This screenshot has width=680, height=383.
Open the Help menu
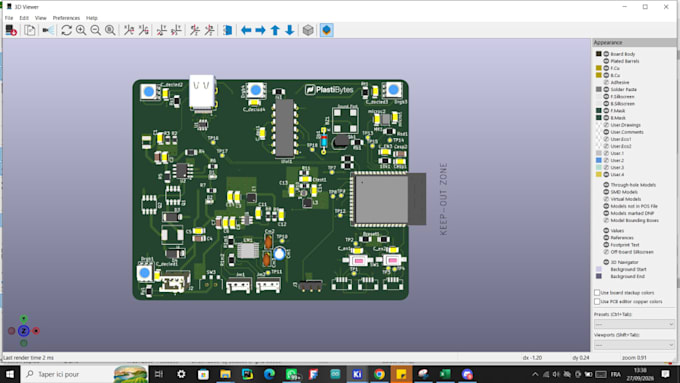(x=92, y=18)
